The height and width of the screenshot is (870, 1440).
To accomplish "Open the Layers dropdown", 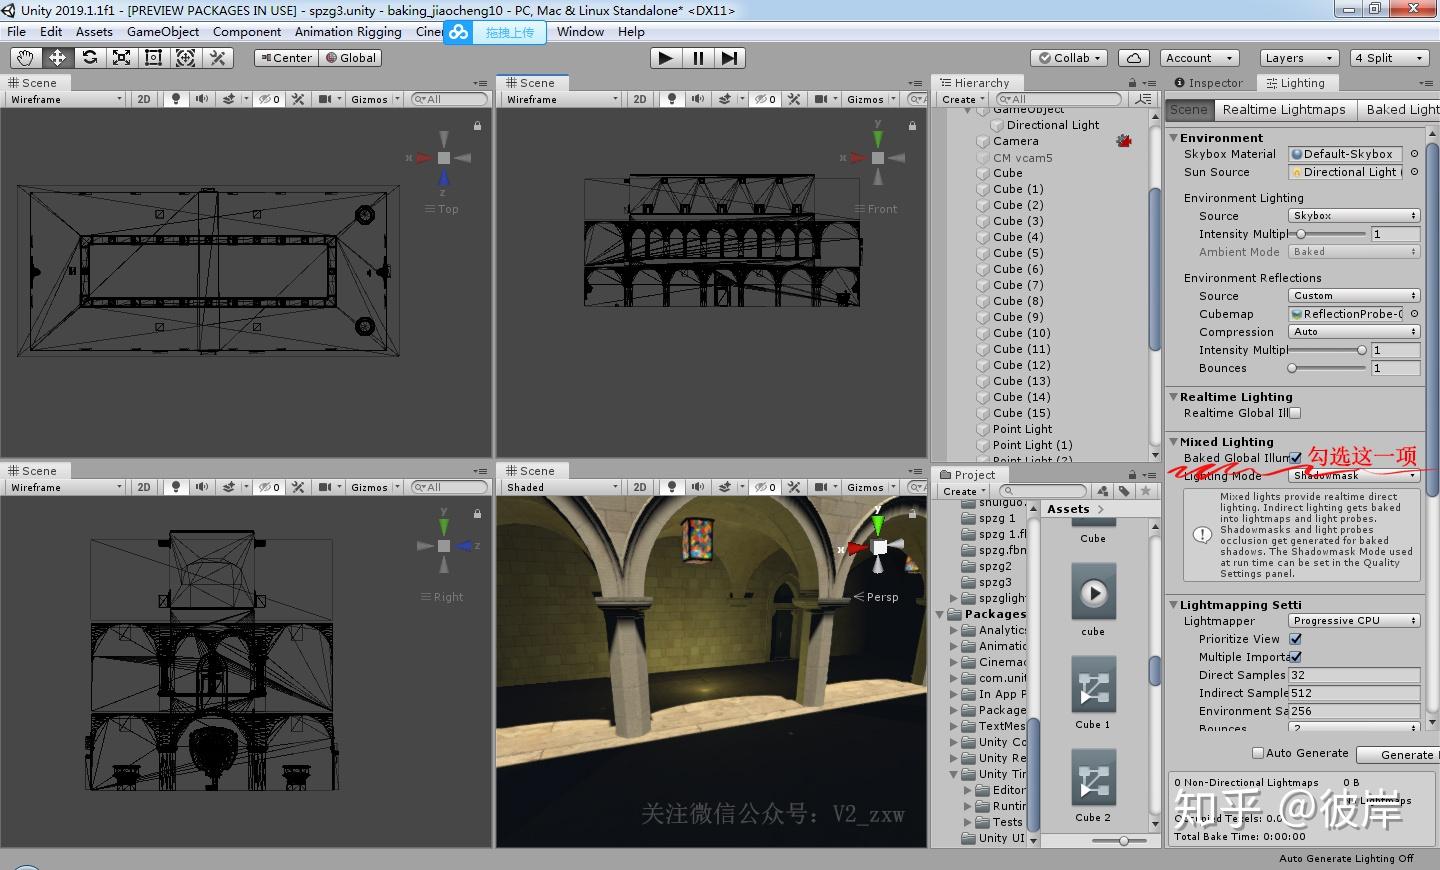I will pos(1297,58).
